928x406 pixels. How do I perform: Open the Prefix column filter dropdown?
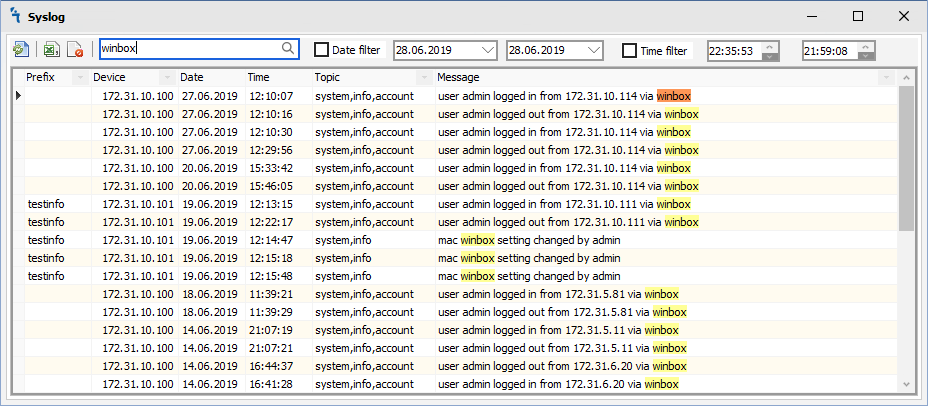pyautogui.click(x=79, y=78)
